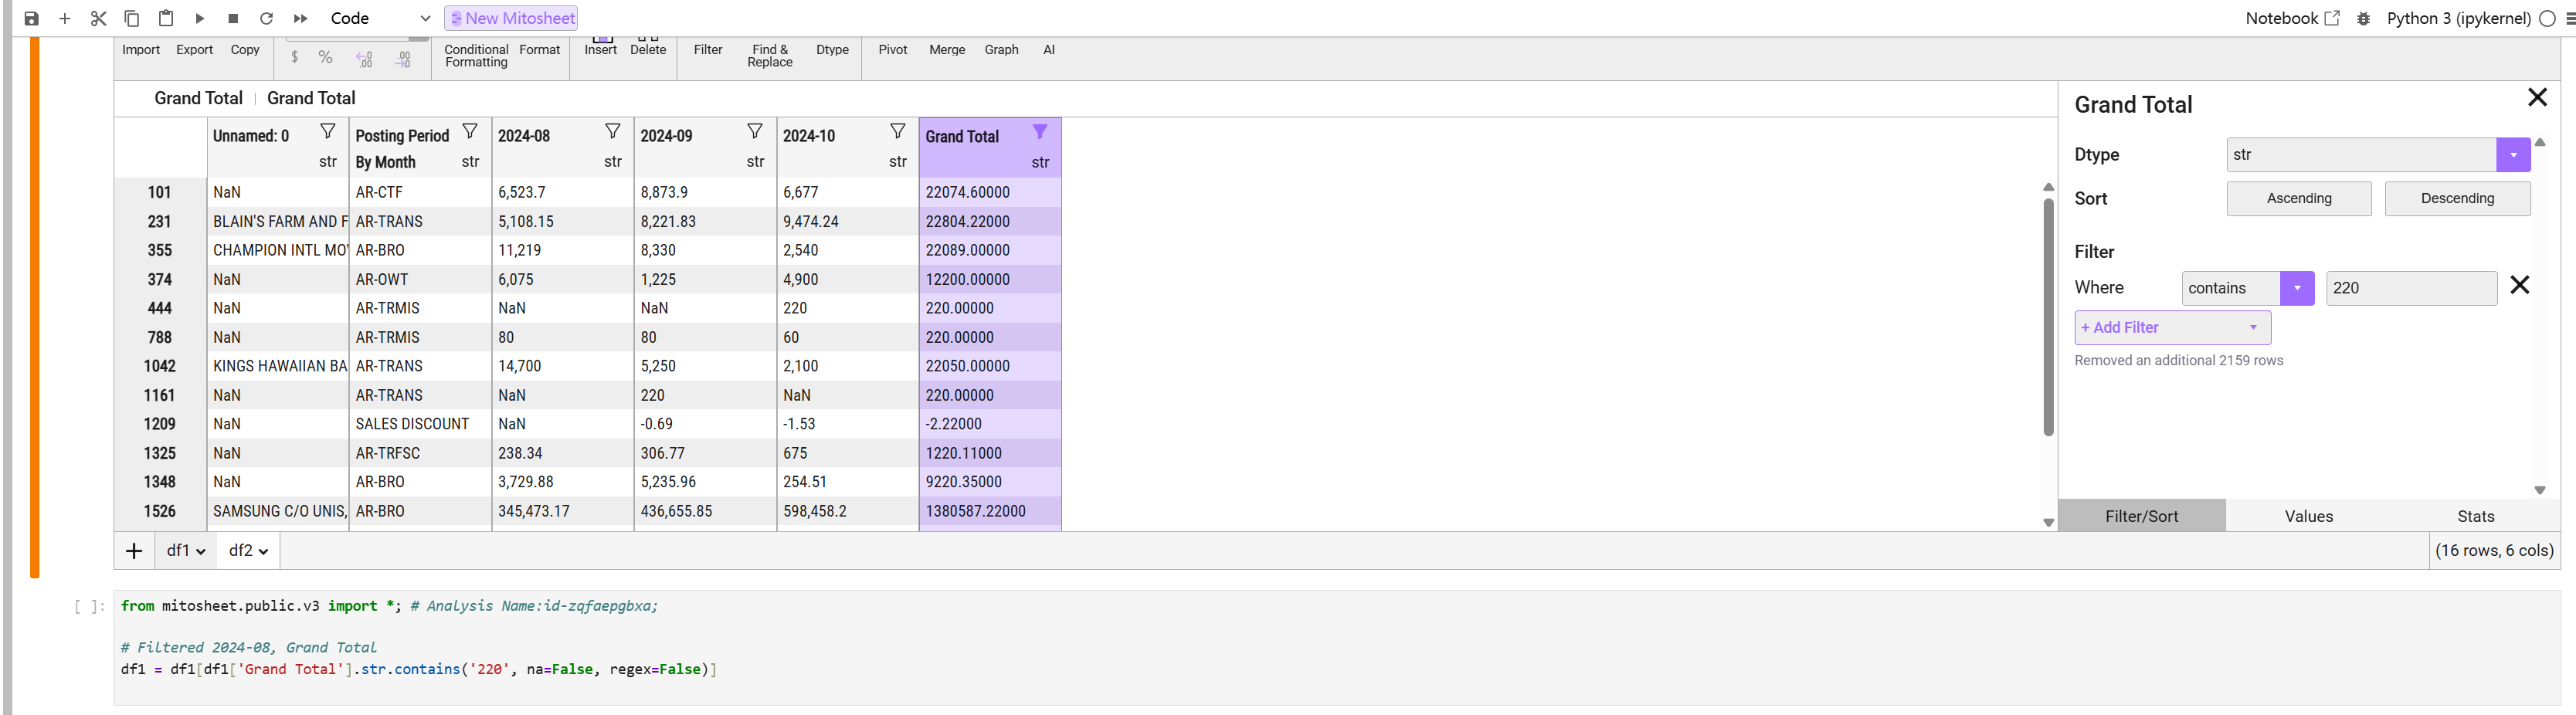
Task: Switch to the Filter/Sort tab
Action: click(x=2141, y=516)
